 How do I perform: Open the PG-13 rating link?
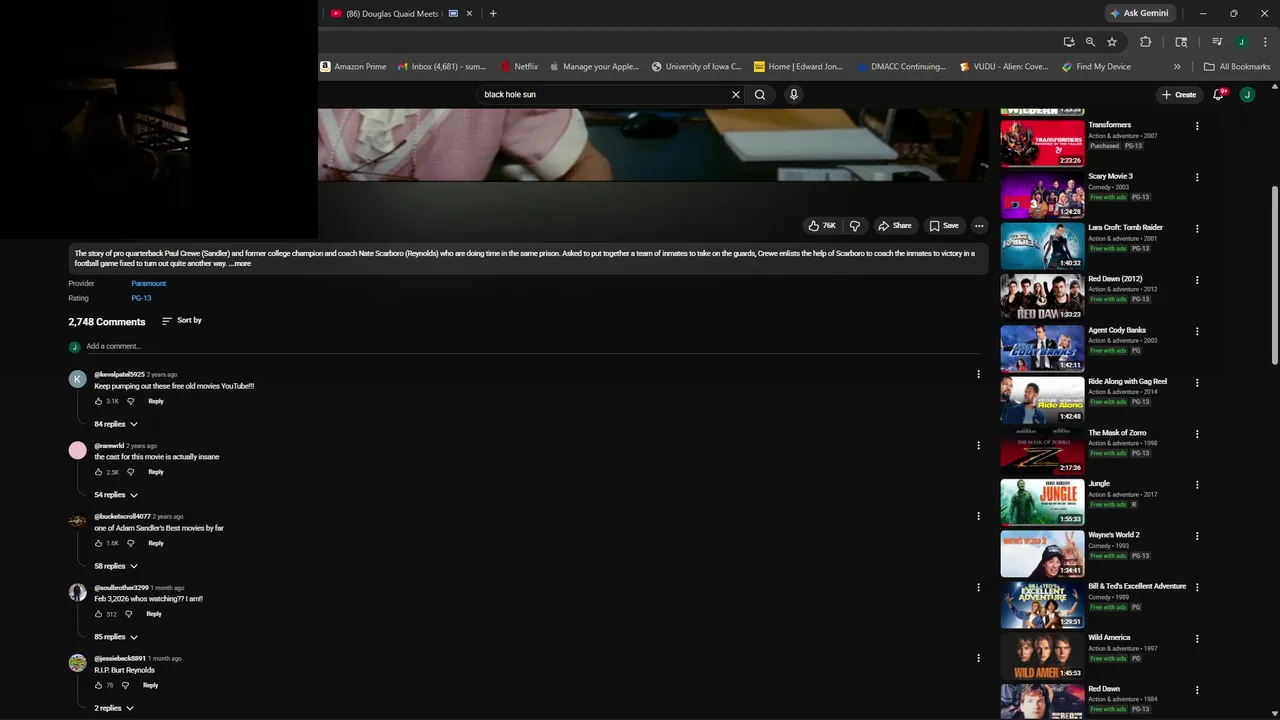point(141,298)
